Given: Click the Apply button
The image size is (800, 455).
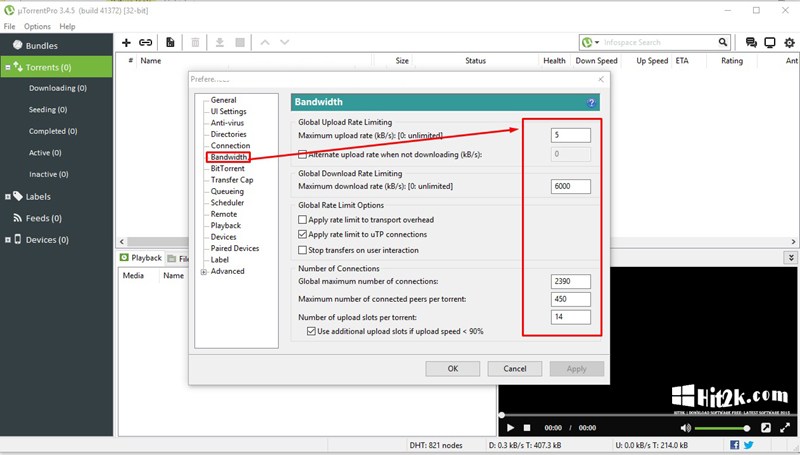Looking at the screenshot, I should point(577,369).
